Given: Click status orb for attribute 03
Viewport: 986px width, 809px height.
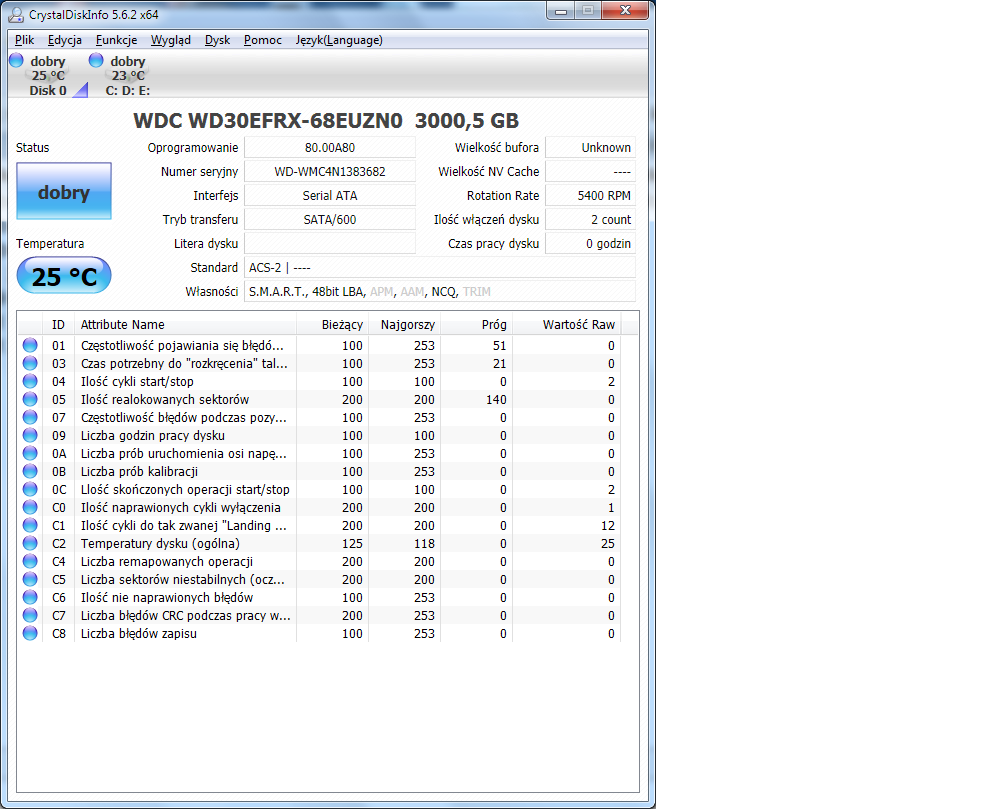Looking at the screenshot, I should click(x=30, y=363).
